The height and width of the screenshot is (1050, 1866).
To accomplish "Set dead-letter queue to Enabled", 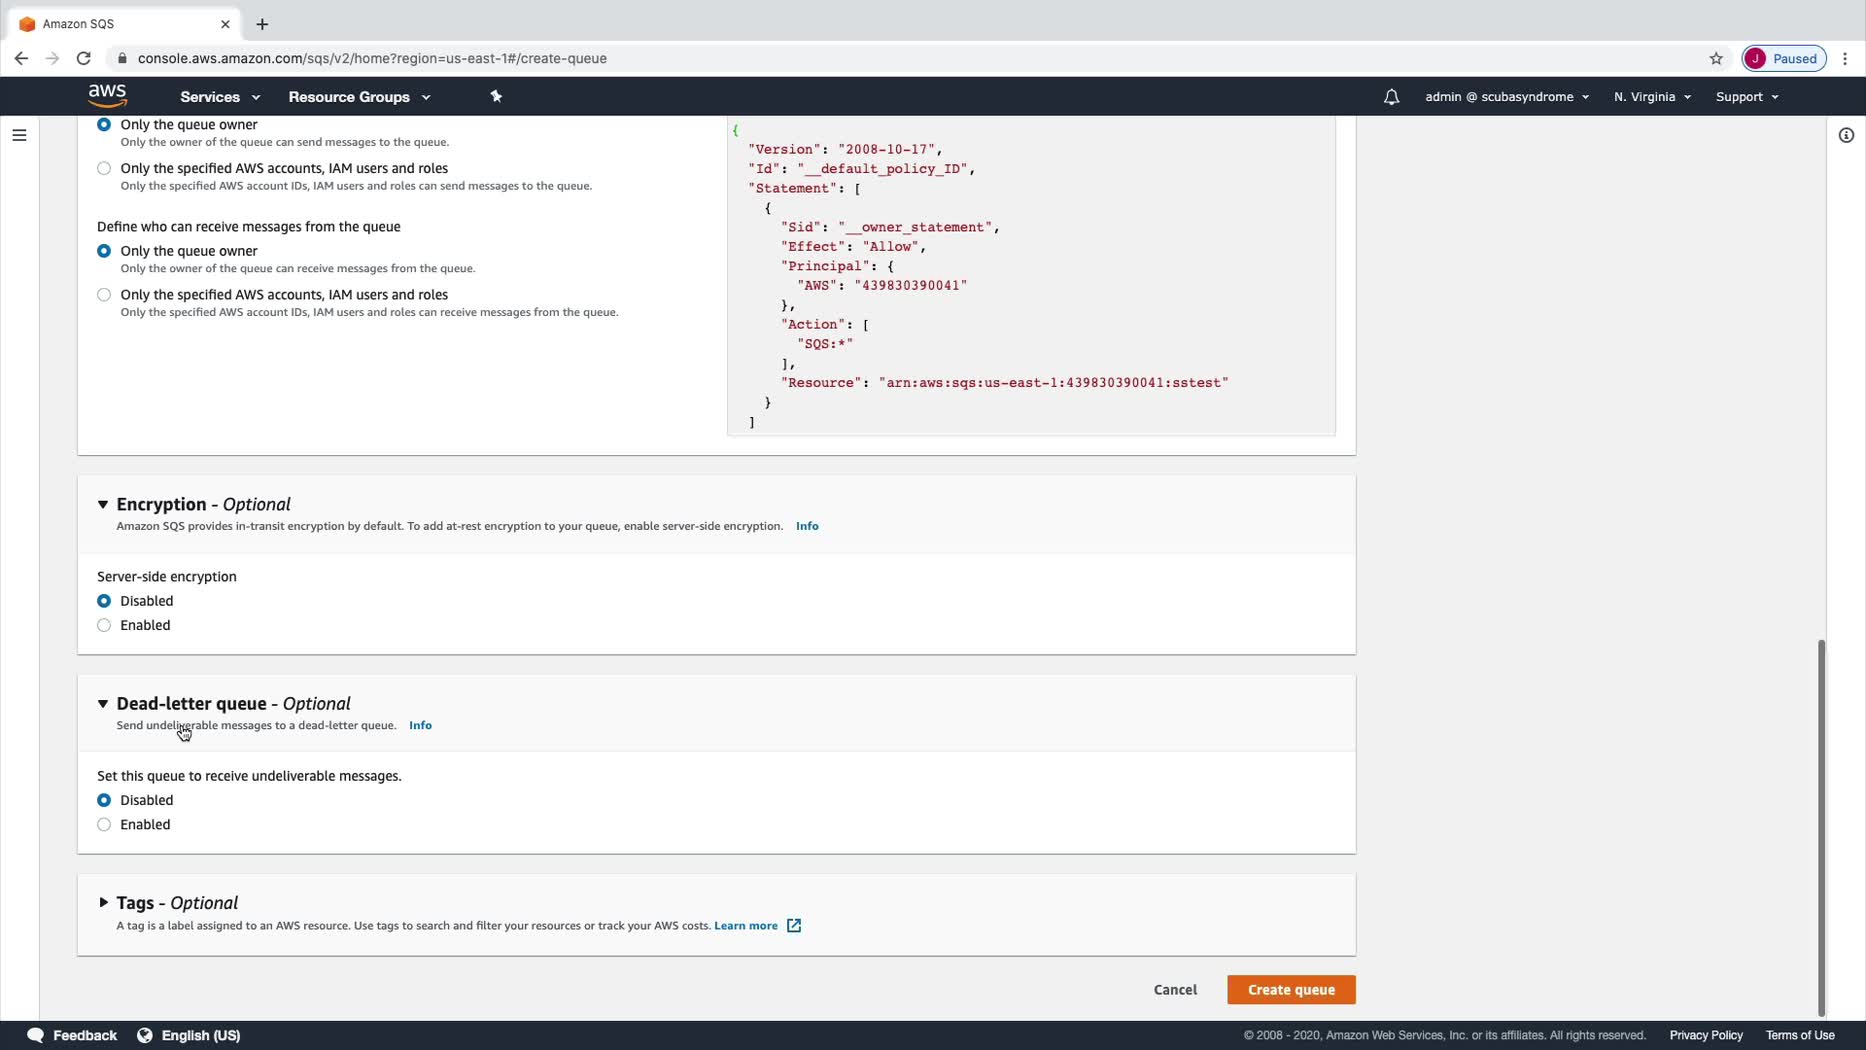I will [x=104, y=824].
